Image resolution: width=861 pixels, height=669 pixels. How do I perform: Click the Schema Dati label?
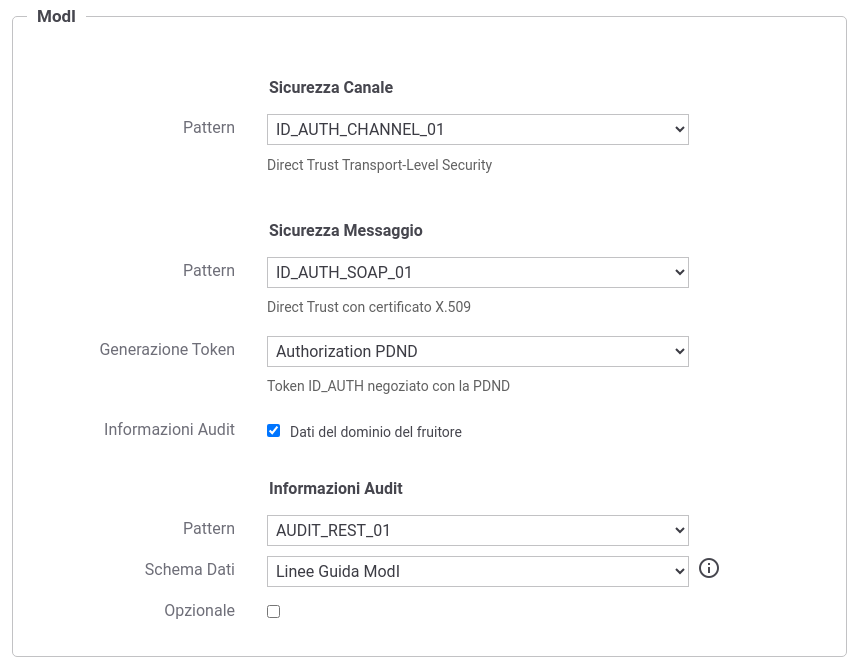(x=189, y=569)
